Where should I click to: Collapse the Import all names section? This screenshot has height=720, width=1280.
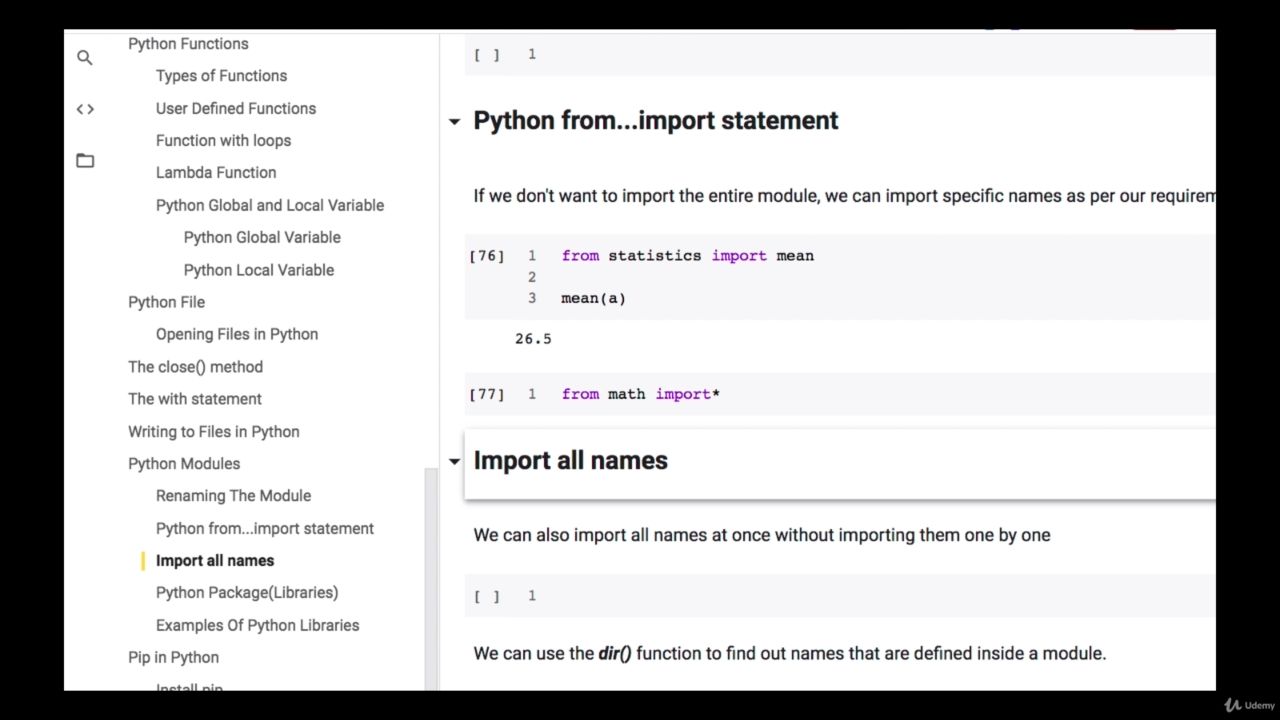[x=454, y=462]
